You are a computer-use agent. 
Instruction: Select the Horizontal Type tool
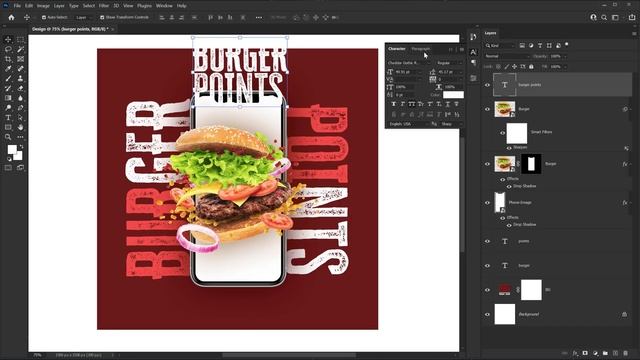pyautogui.click(x=8, y=118)
